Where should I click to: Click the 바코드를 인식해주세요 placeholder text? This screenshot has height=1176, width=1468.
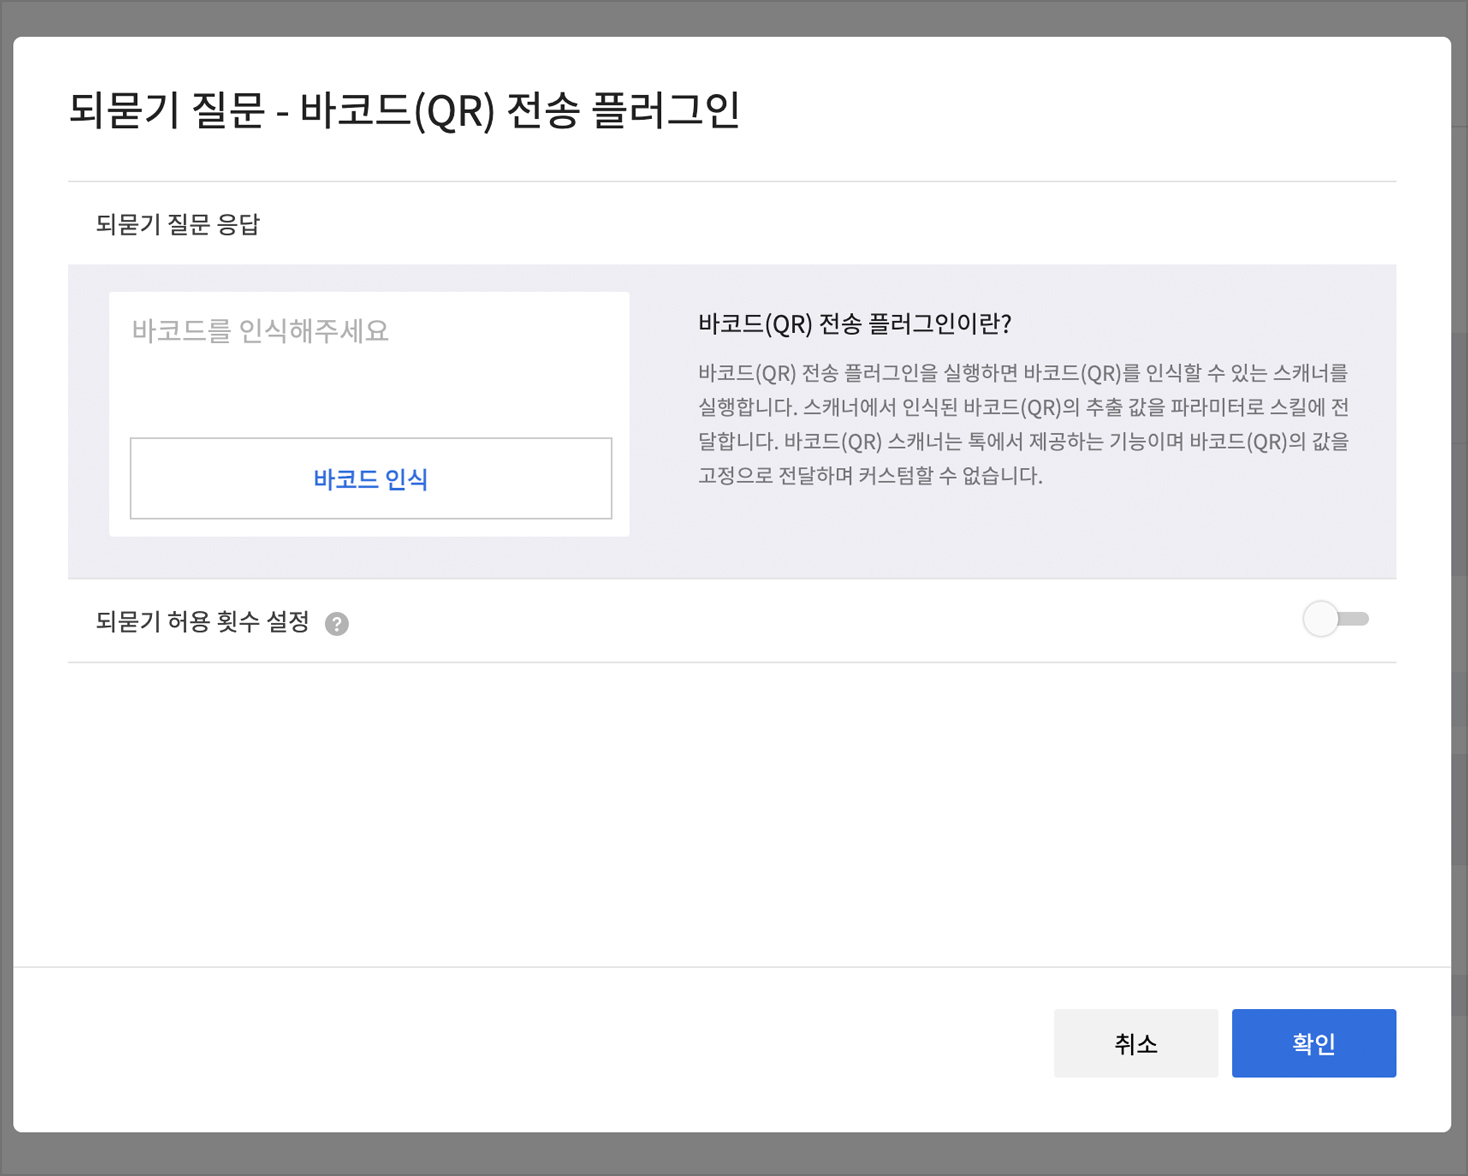[x=260, y=331]
